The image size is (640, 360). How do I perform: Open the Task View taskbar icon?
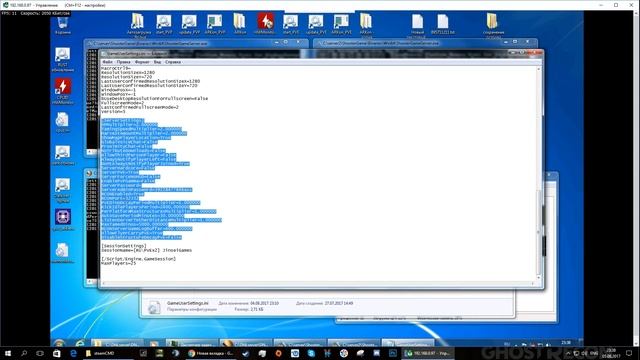click(x=40, y=353)
